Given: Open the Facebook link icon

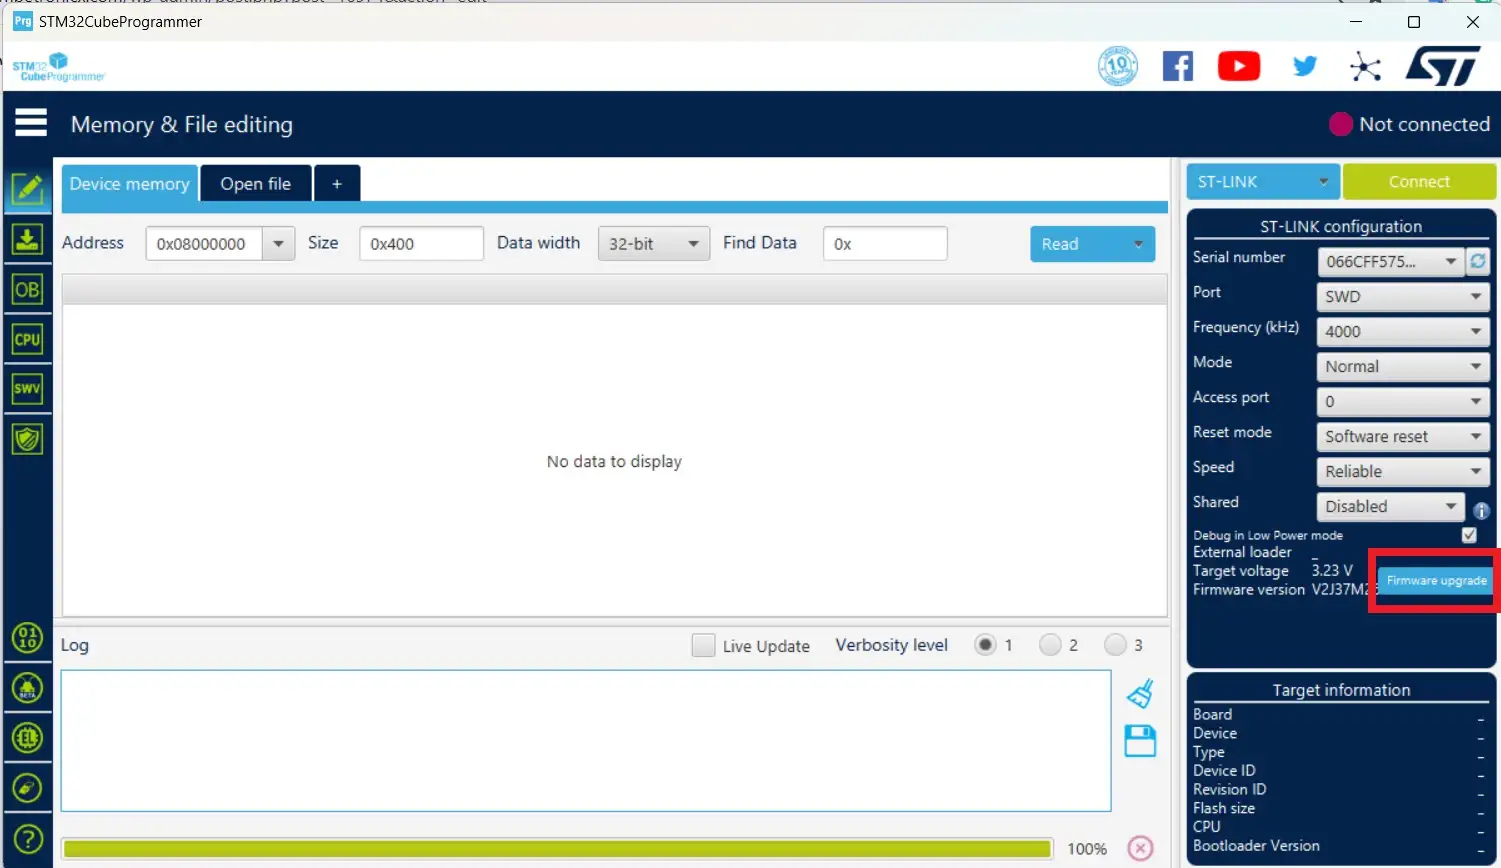Looking at the screenshot, I should (x=1178, y=66).
